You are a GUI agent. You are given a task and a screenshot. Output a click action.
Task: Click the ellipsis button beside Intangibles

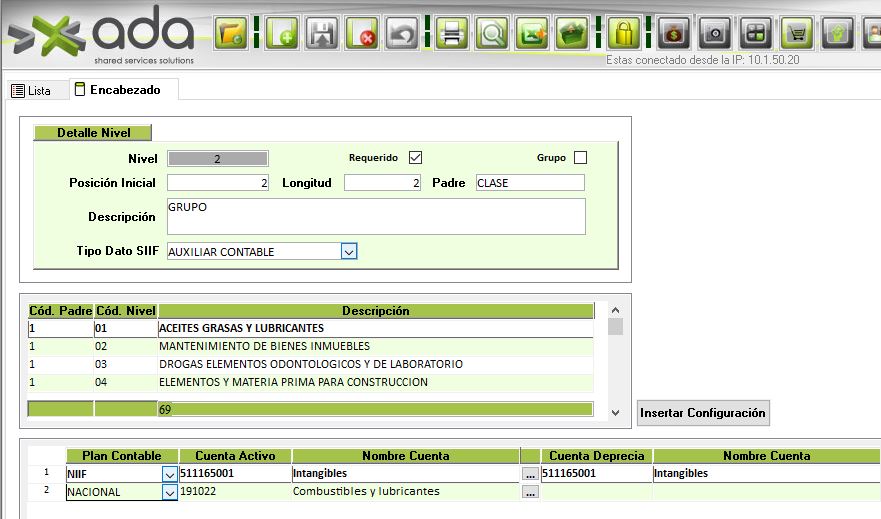click(x=530, y=474)
